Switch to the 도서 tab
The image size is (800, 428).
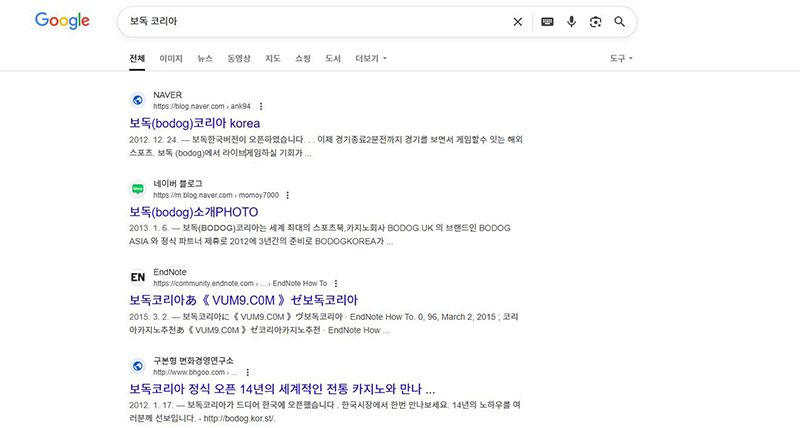tap(333, 58)
